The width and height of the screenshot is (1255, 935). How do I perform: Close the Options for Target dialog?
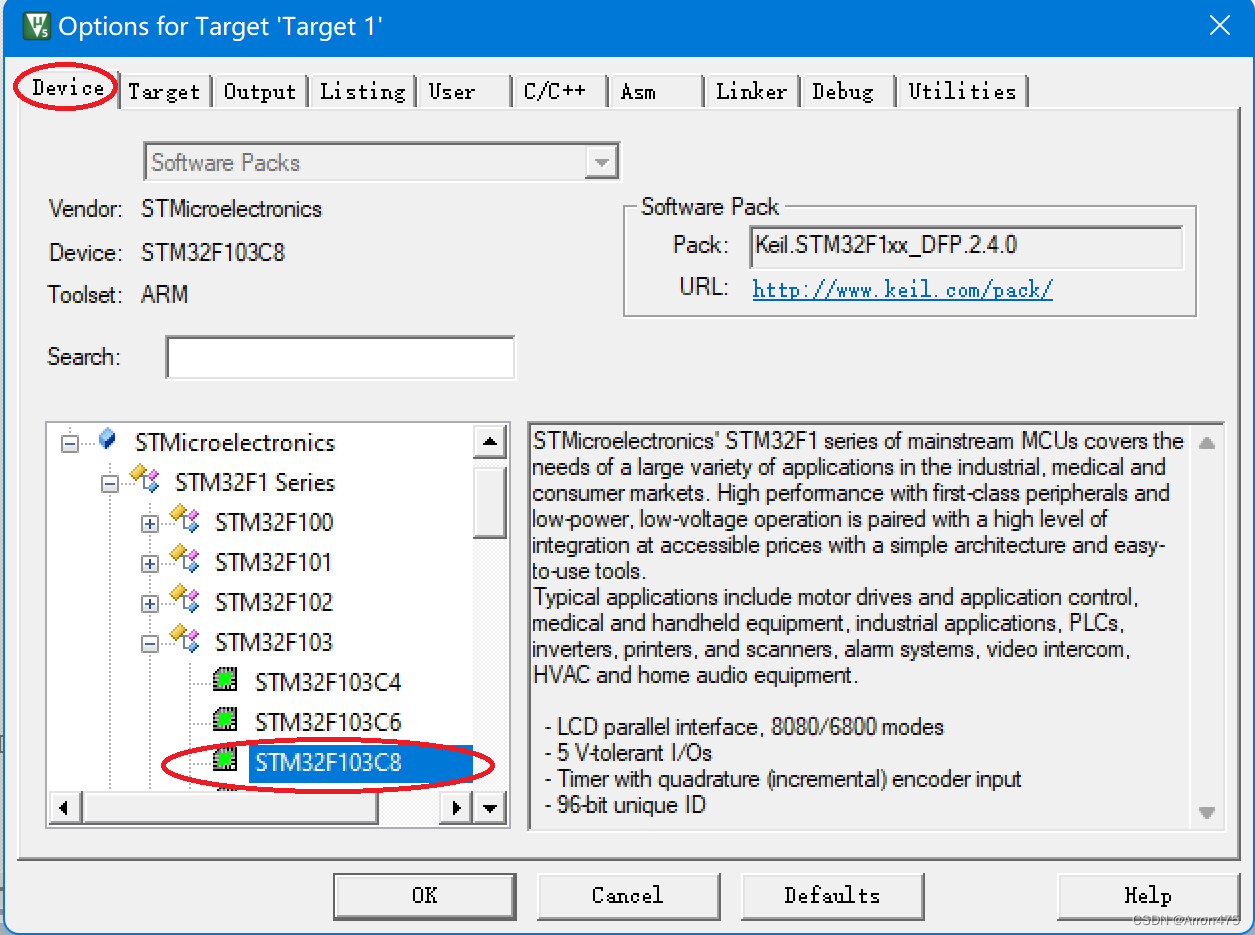coord(1219,25)
